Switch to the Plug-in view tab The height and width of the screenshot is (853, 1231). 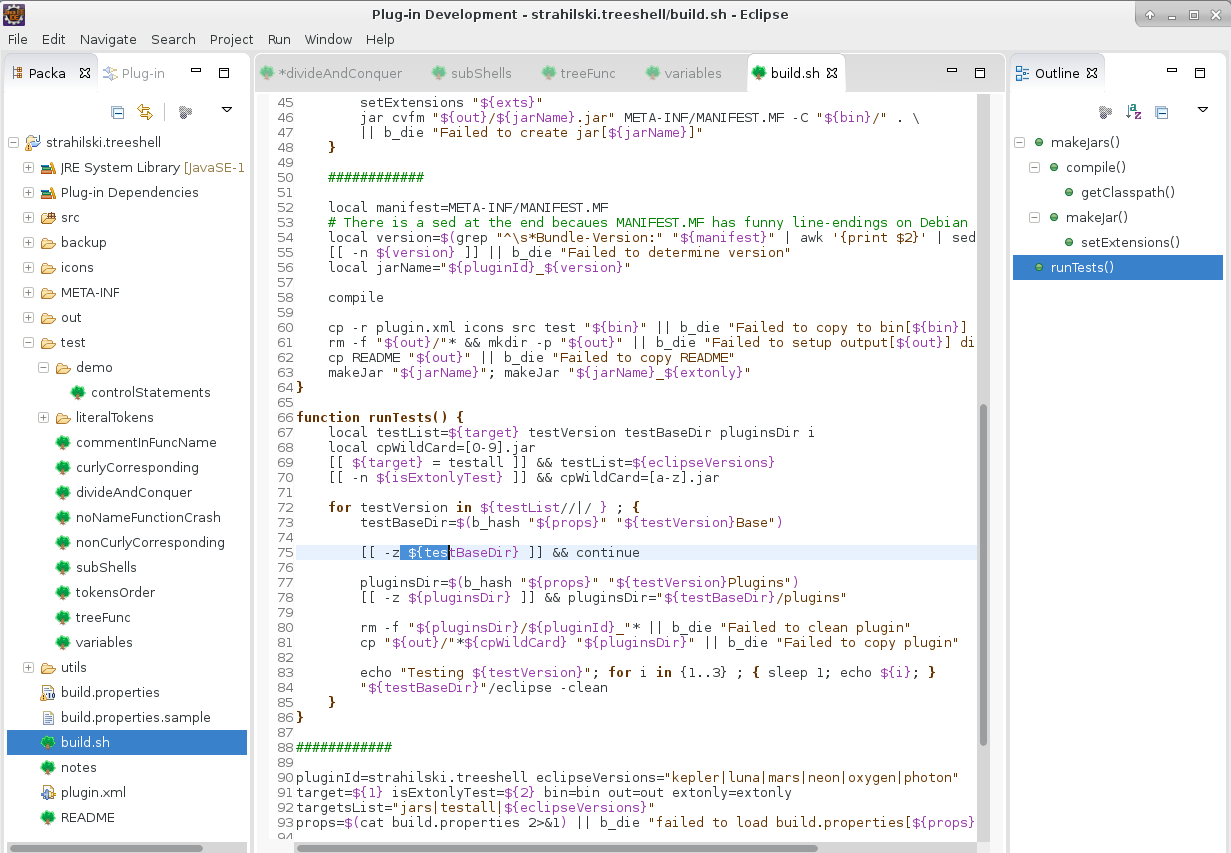tap(142, 73)
